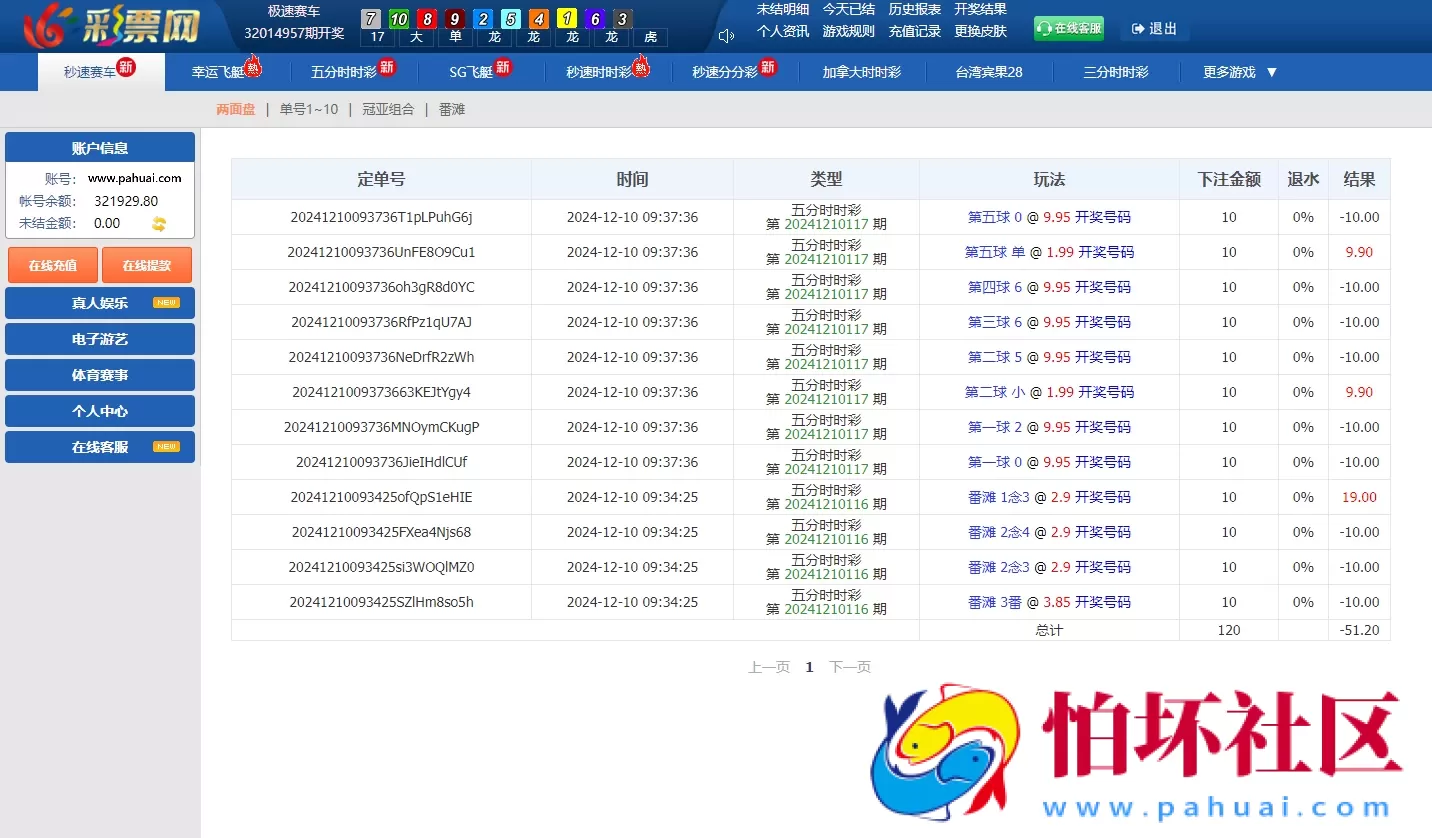
Task: Open the 历史报表 menu item
Action: click(913, 9)
